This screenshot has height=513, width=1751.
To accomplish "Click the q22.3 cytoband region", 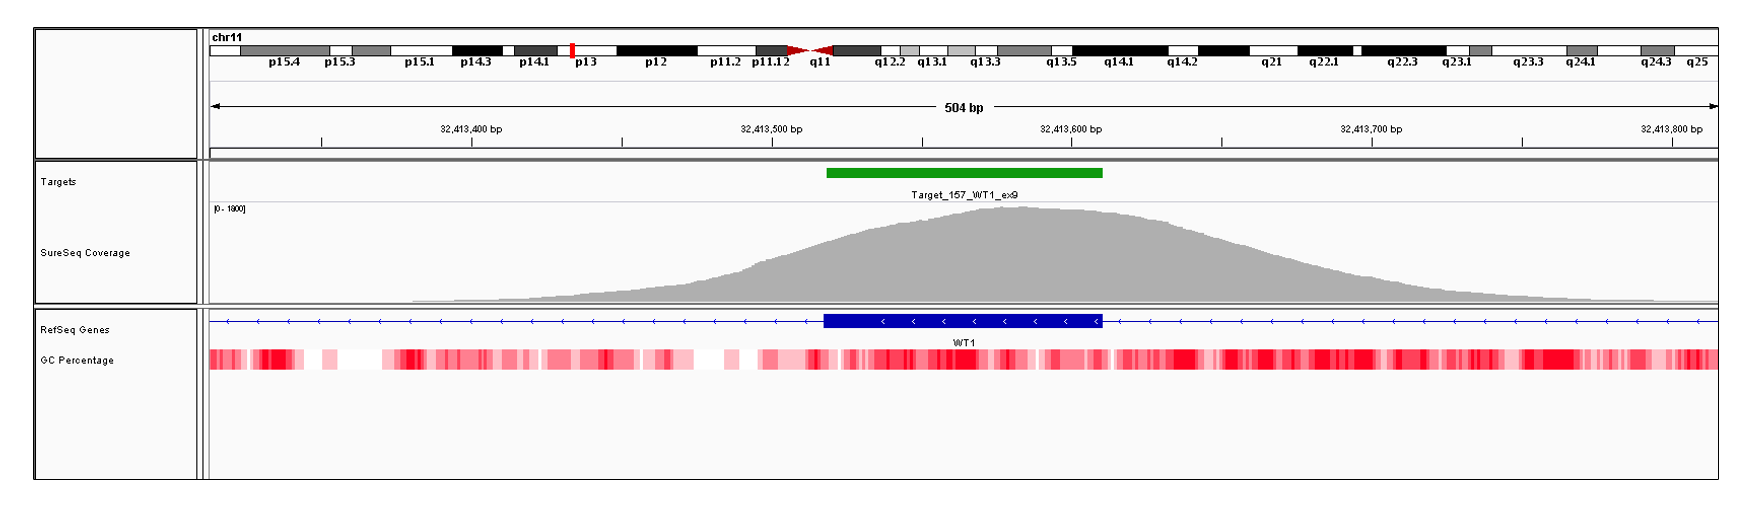I will click(x=1404, y=50).
